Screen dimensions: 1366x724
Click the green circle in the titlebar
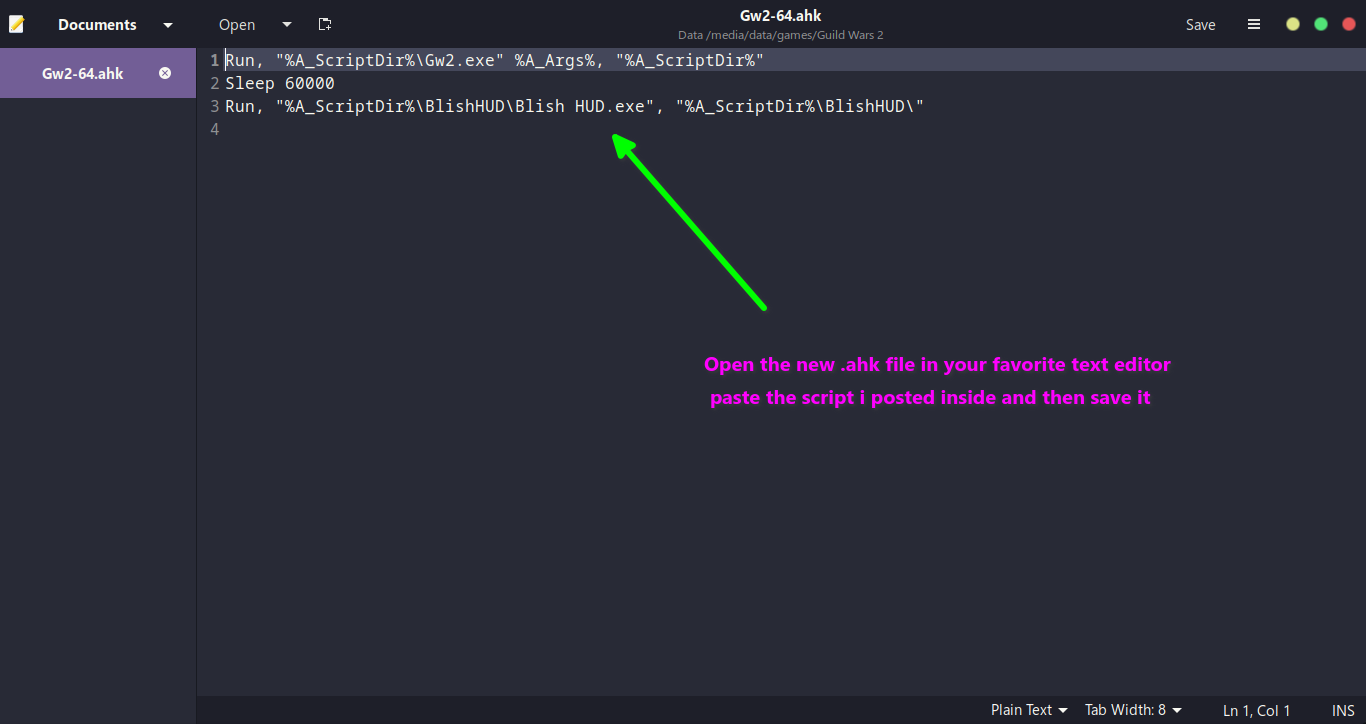click(x=1320, y=22)
